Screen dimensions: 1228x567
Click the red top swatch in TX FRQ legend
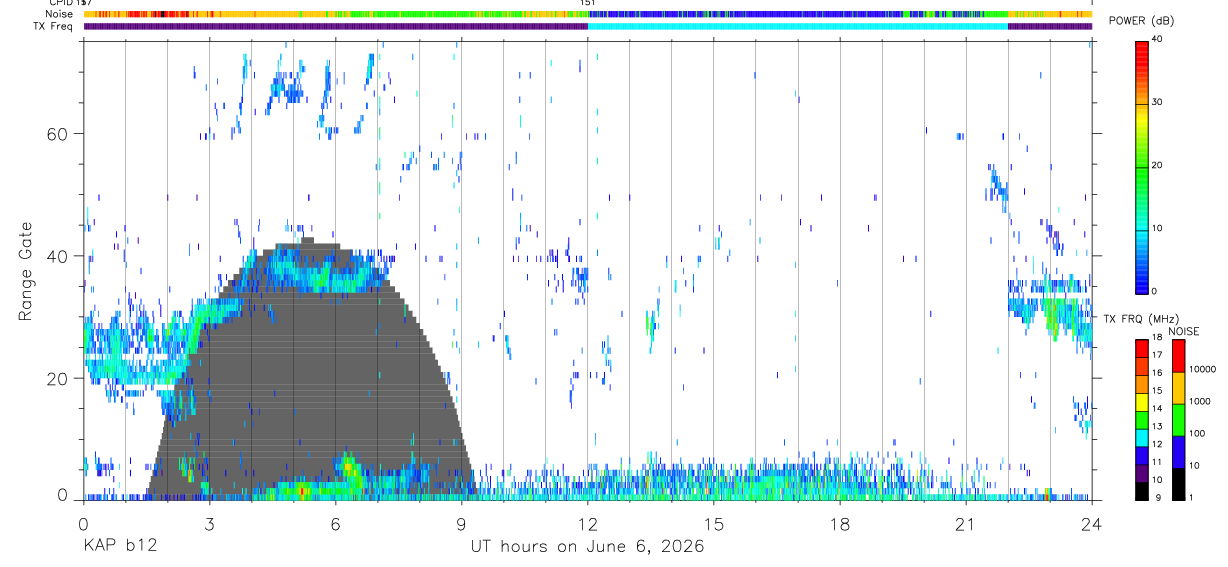(1142, 349)
